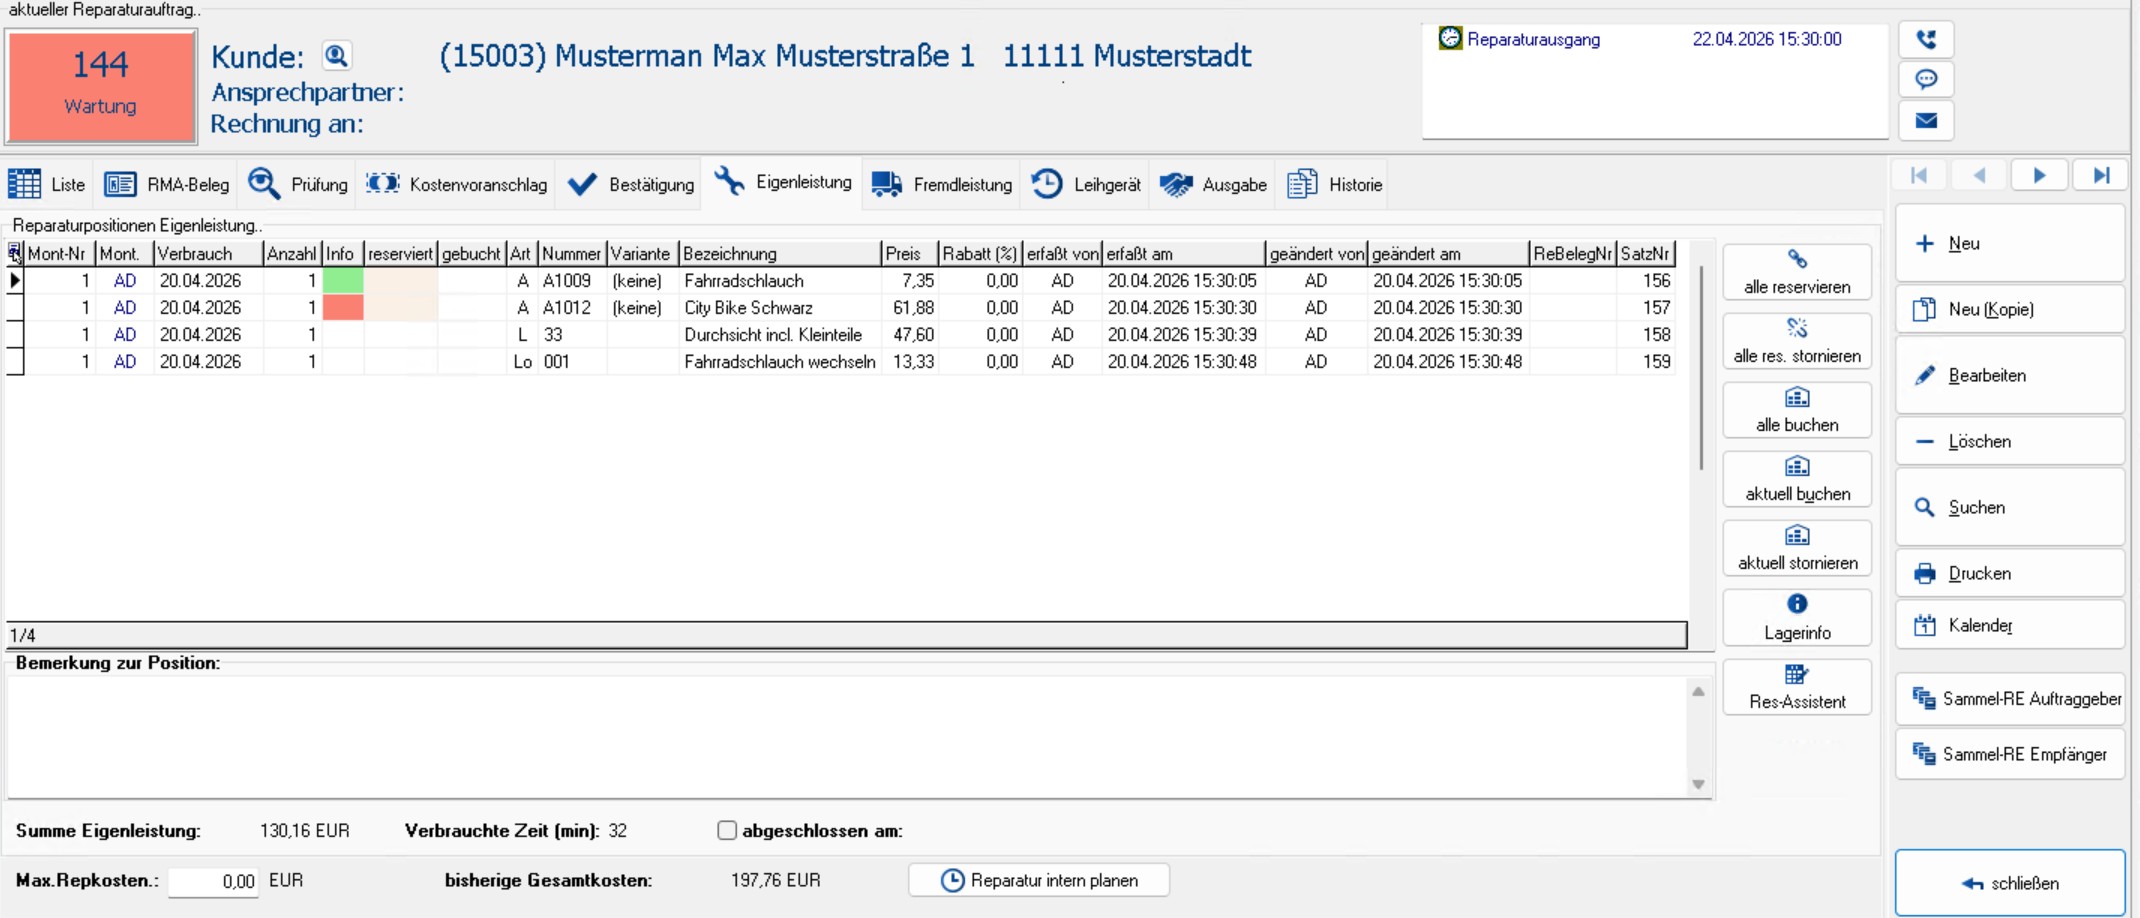
Task: Select the Fahrradschlauch wechseln row
Action: coord(778,362)
